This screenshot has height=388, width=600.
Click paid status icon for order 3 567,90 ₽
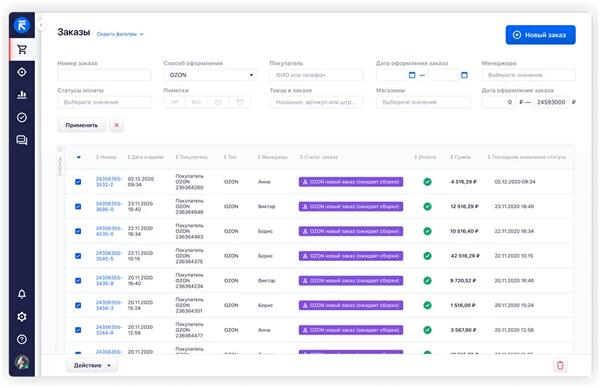coord(427,330)
